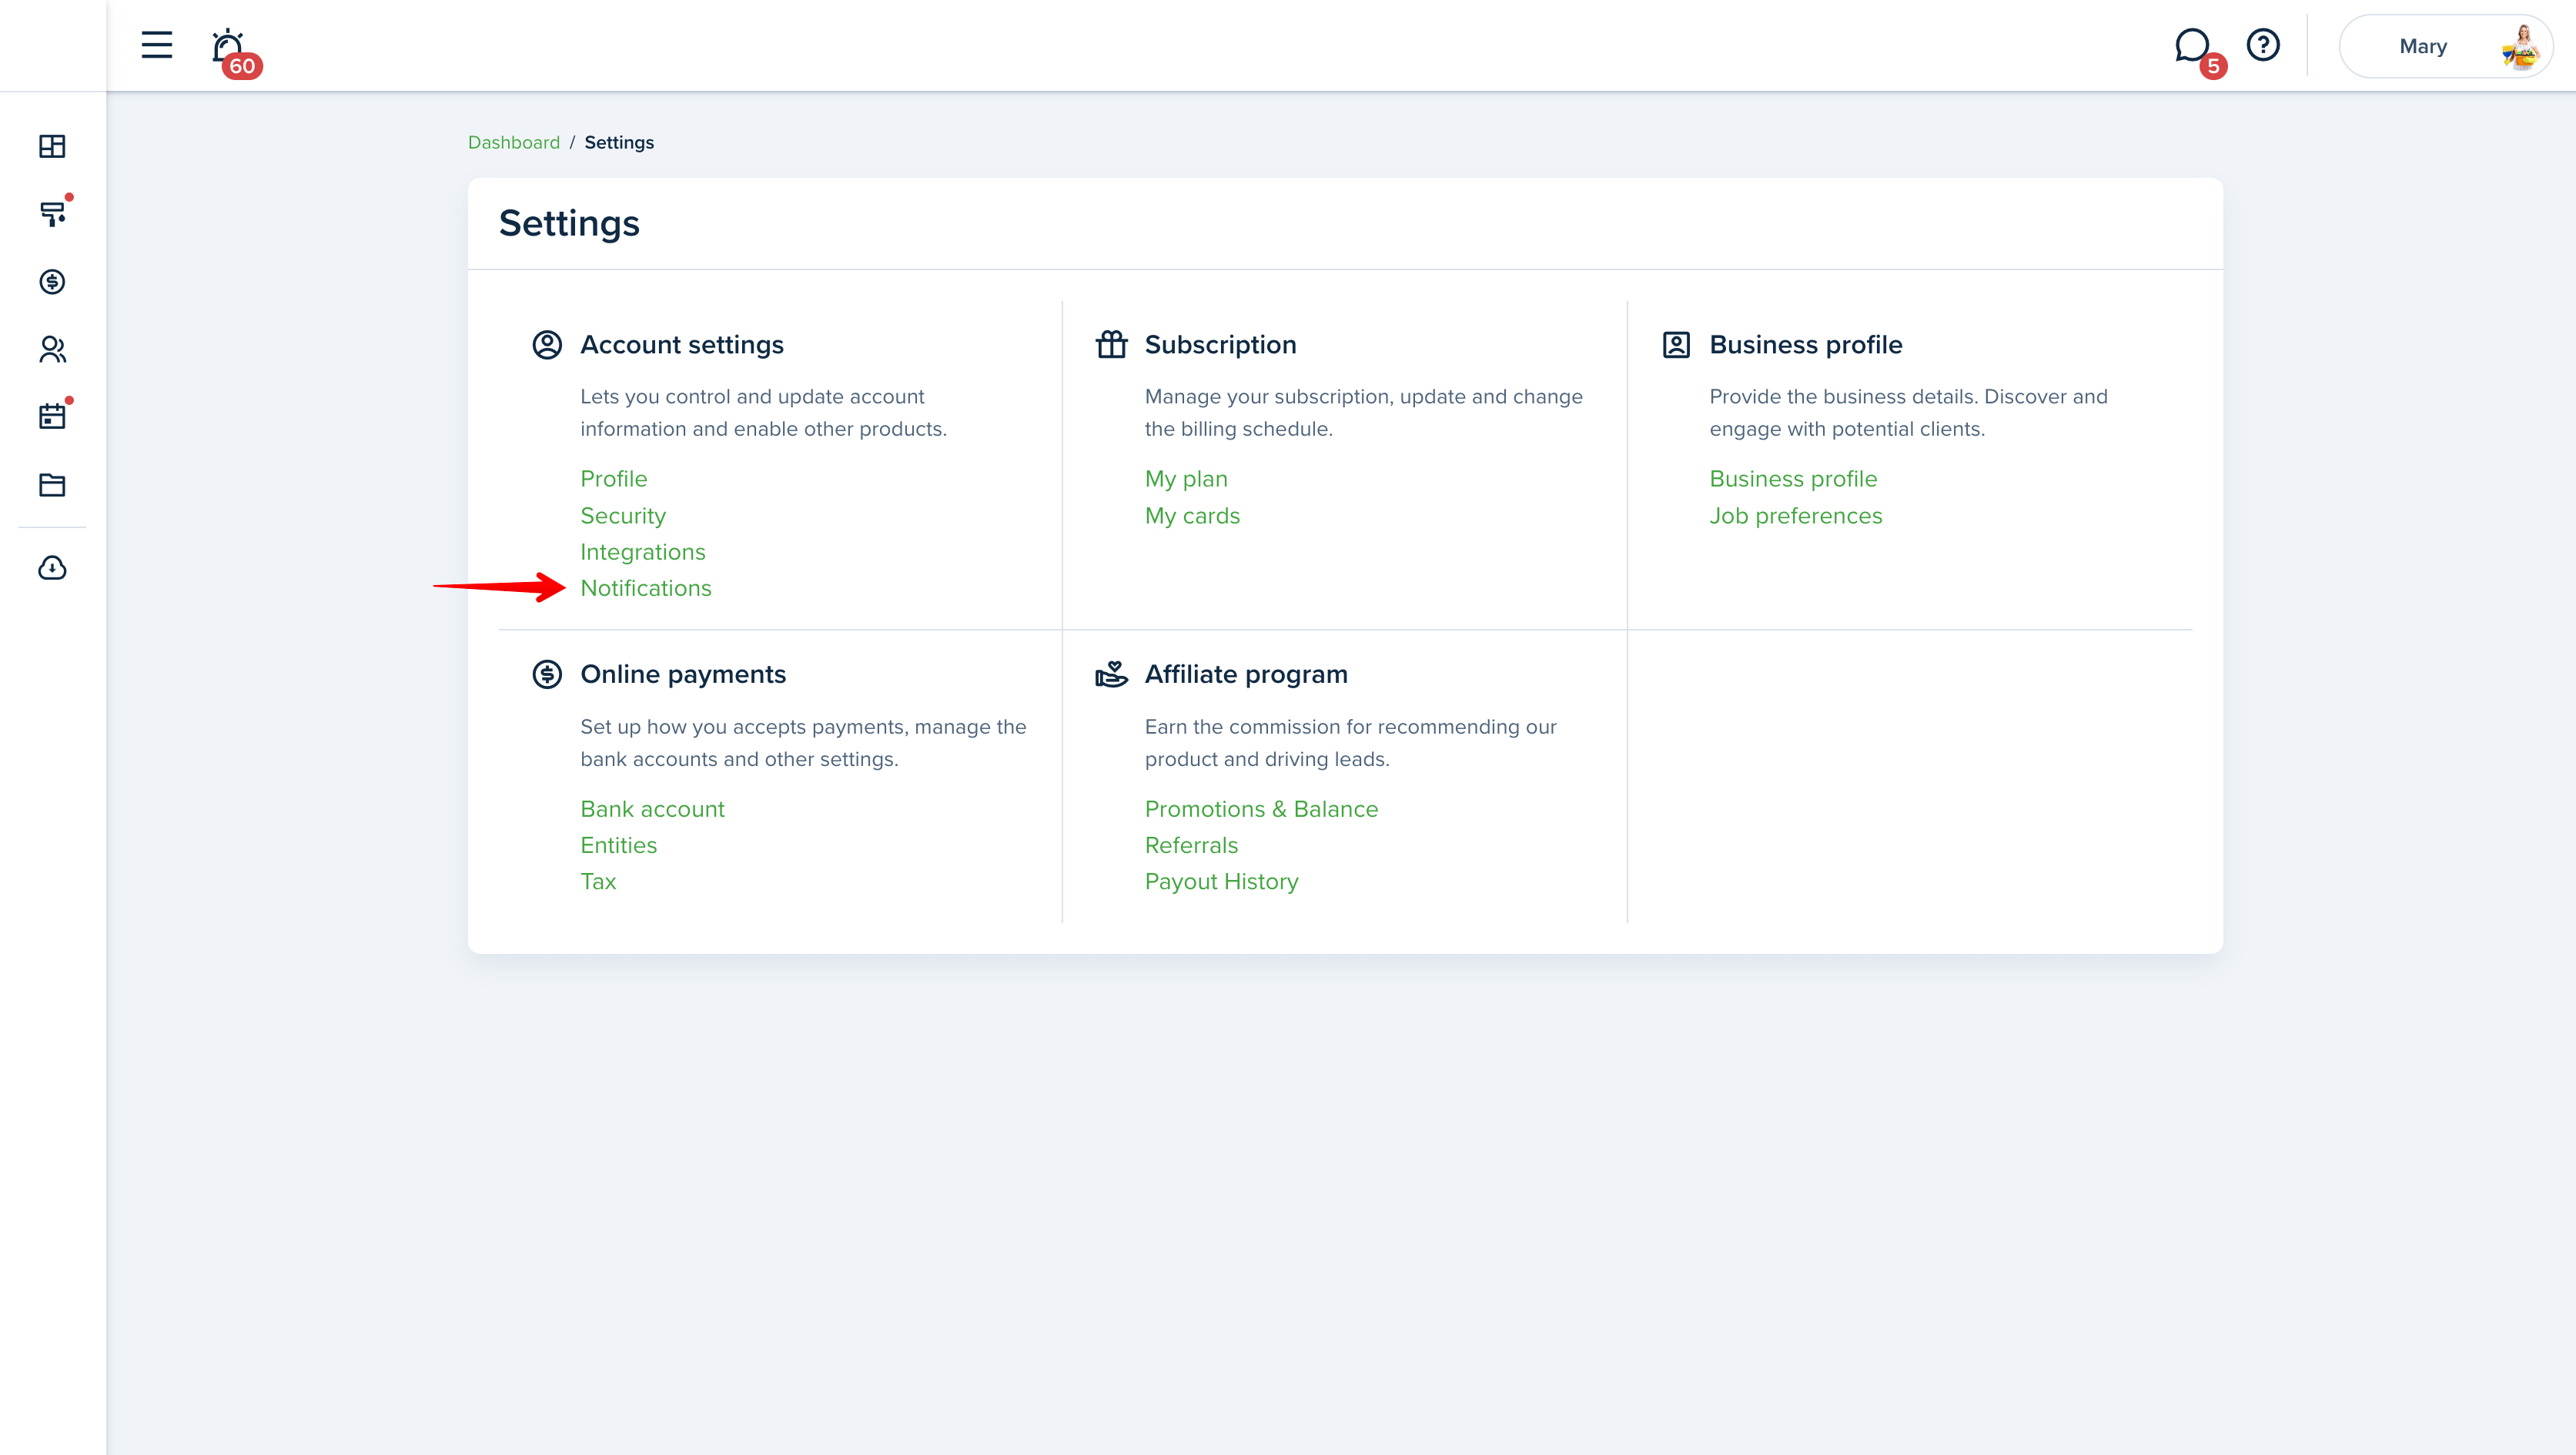Click Affiliate program hand-heart icon
This screenshot has width=2576, height=1455.
pyautogui.click(x=1111, y=675)
